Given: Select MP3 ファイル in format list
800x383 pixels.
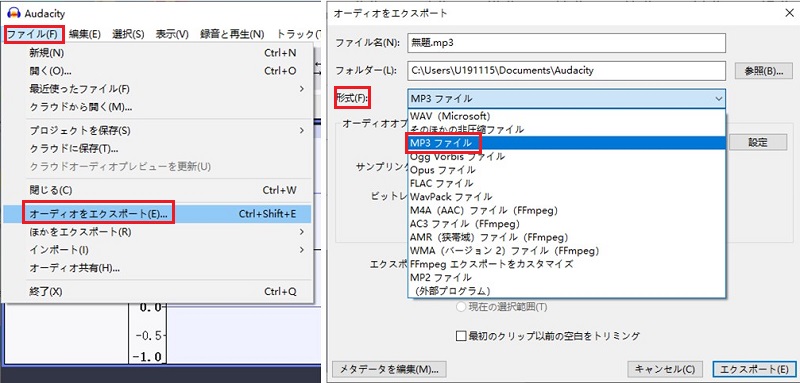Looking at the screenshot, I should click(566, 143).
